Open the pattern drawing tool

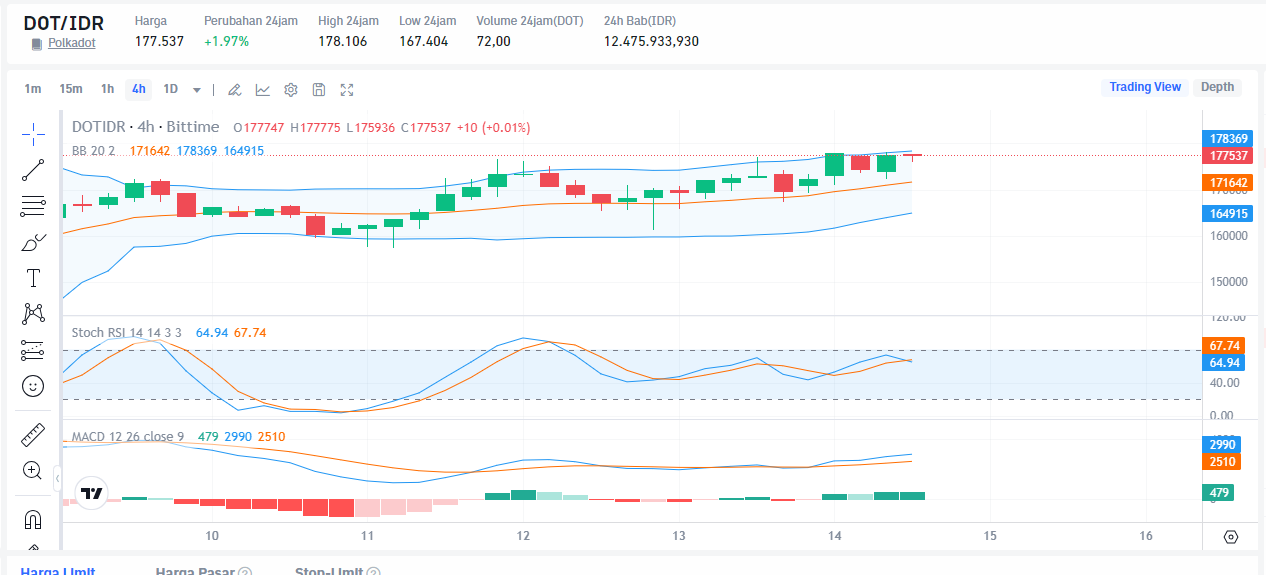(33, 314)
